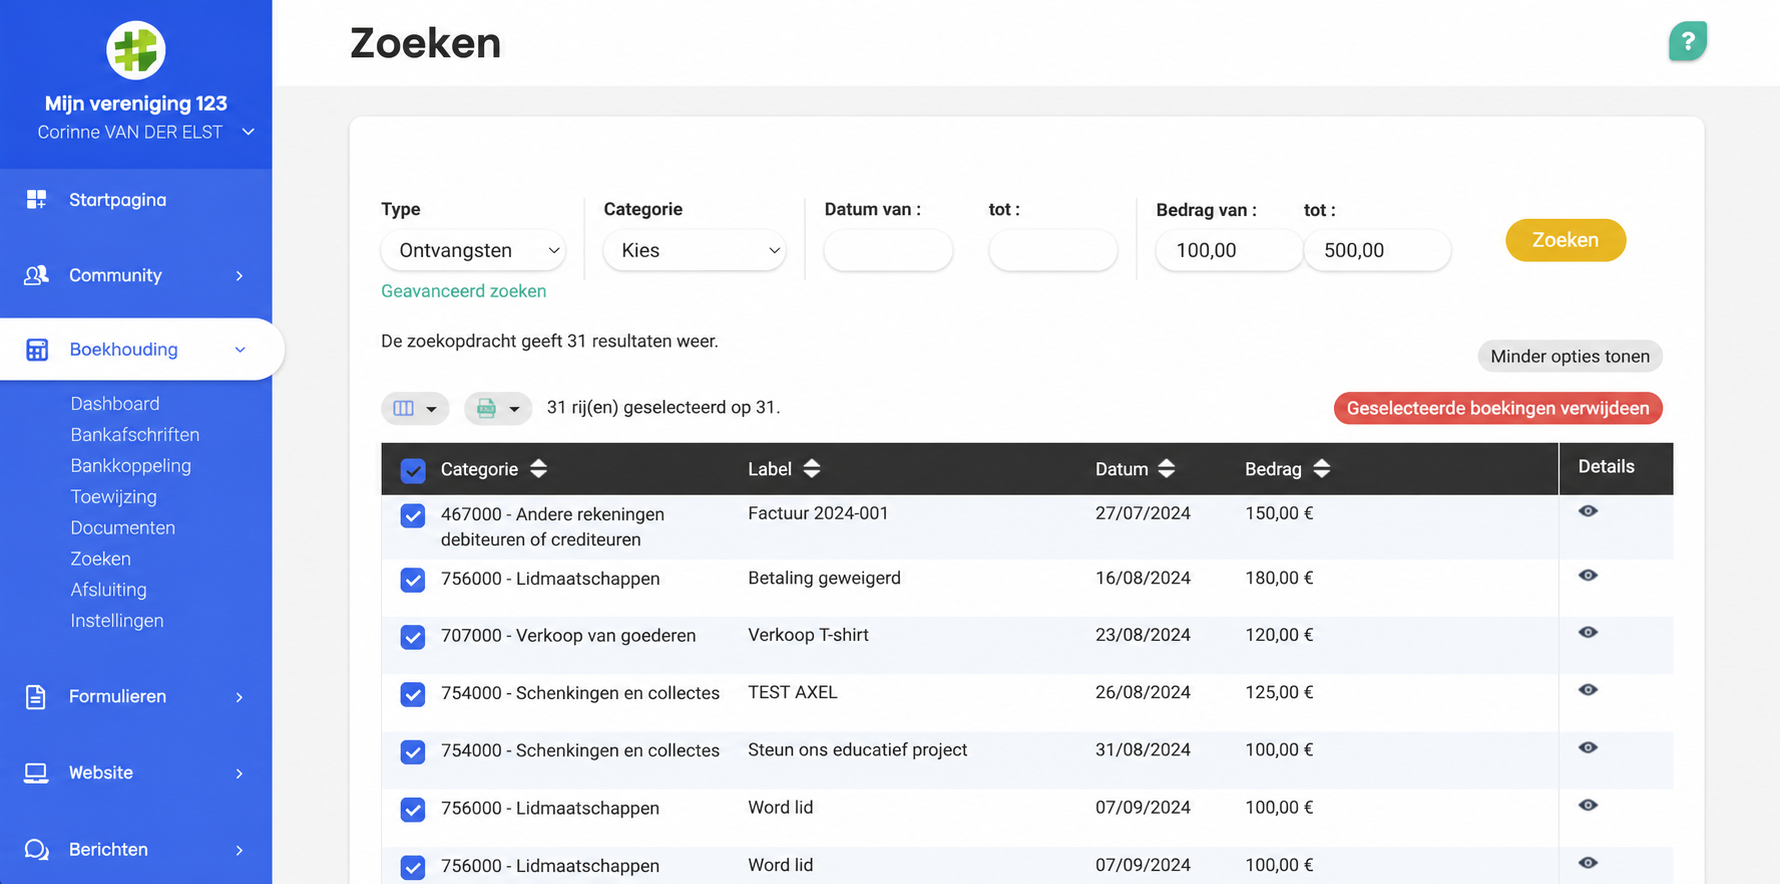Open the Type dropdown showing Ontvangsten
1780x884 pixels.
[473, 250]
